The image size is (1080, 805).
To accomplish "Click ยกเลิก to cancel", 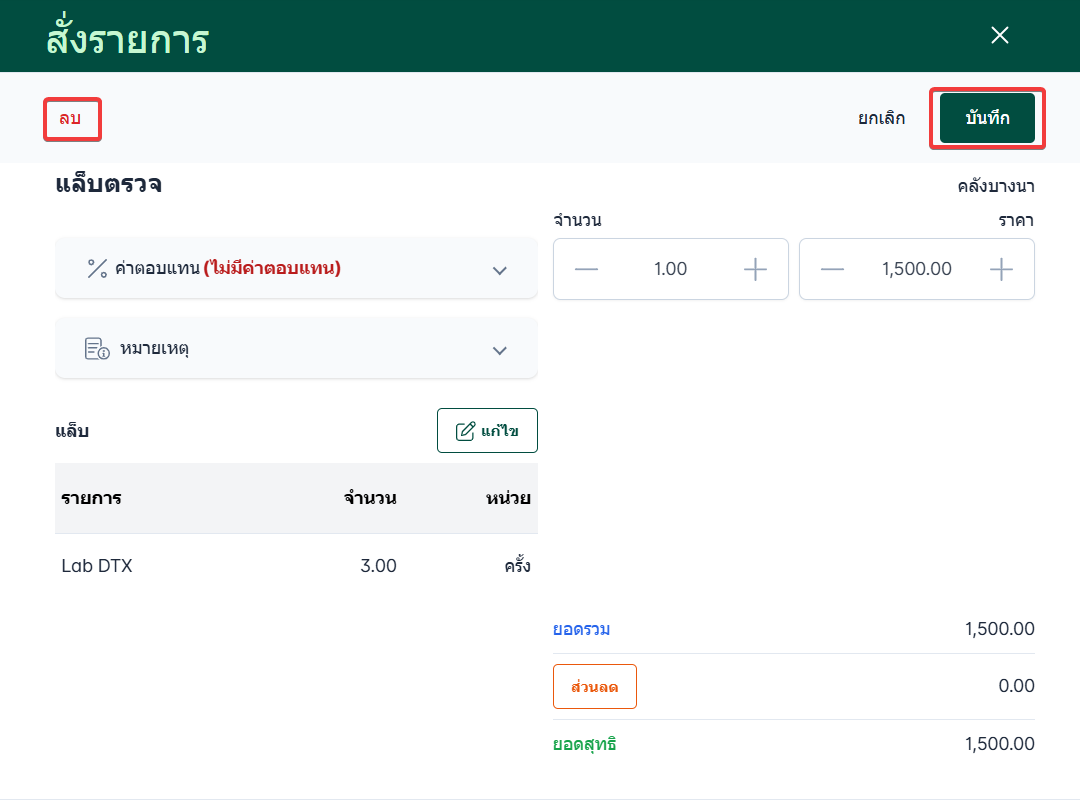I will coord(881,118).
